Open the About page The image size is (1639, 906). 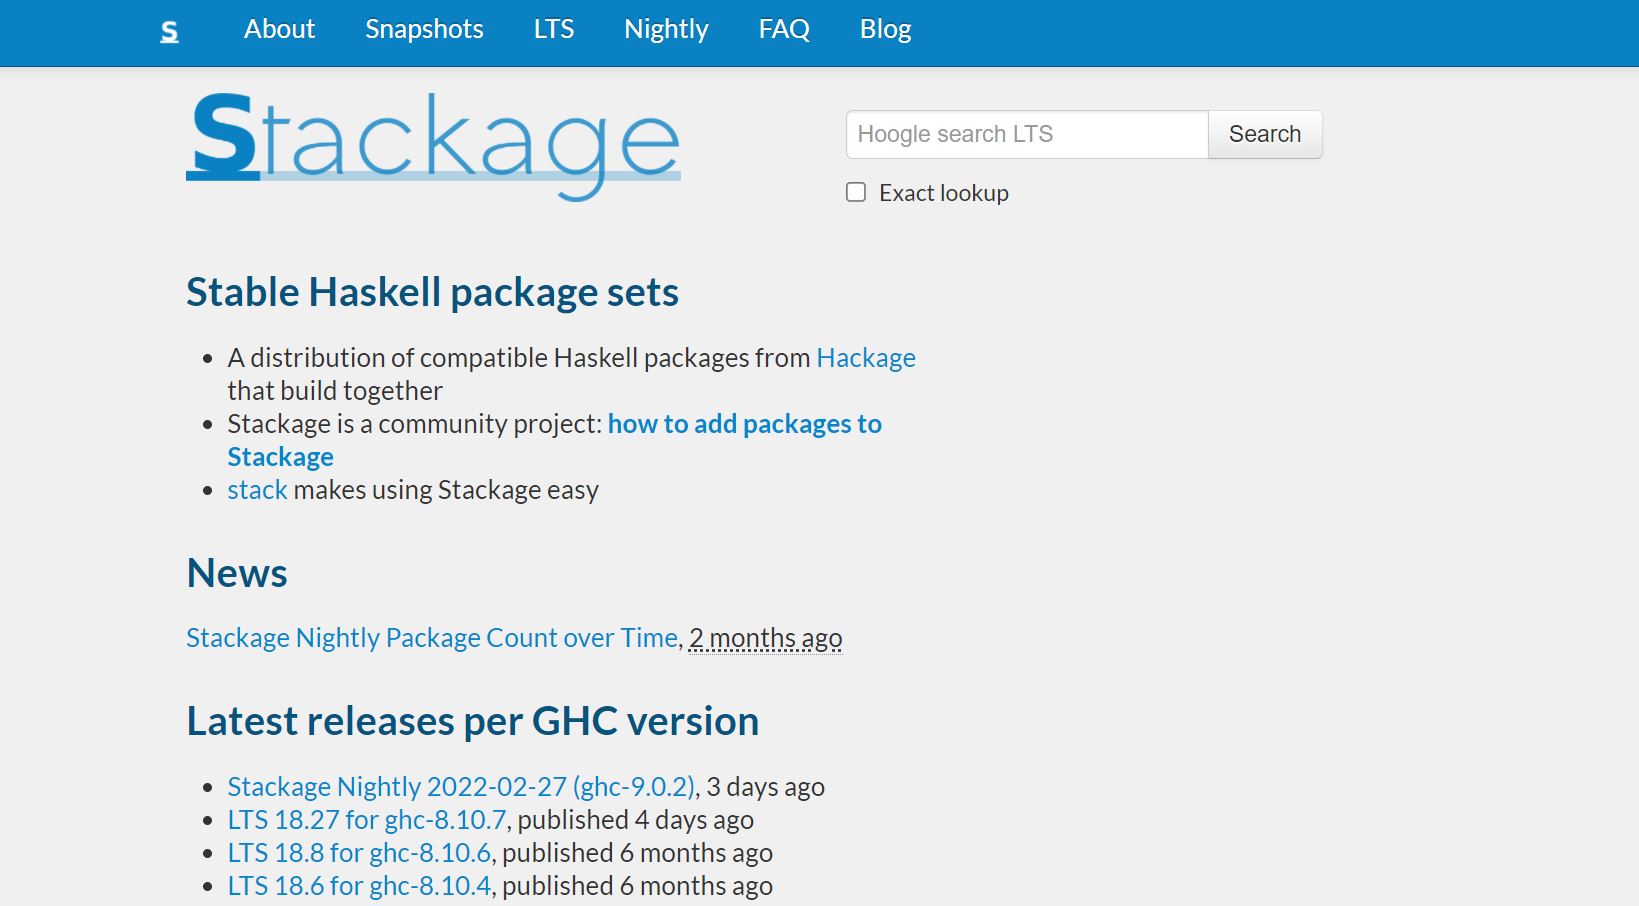(x=279, y=30)
